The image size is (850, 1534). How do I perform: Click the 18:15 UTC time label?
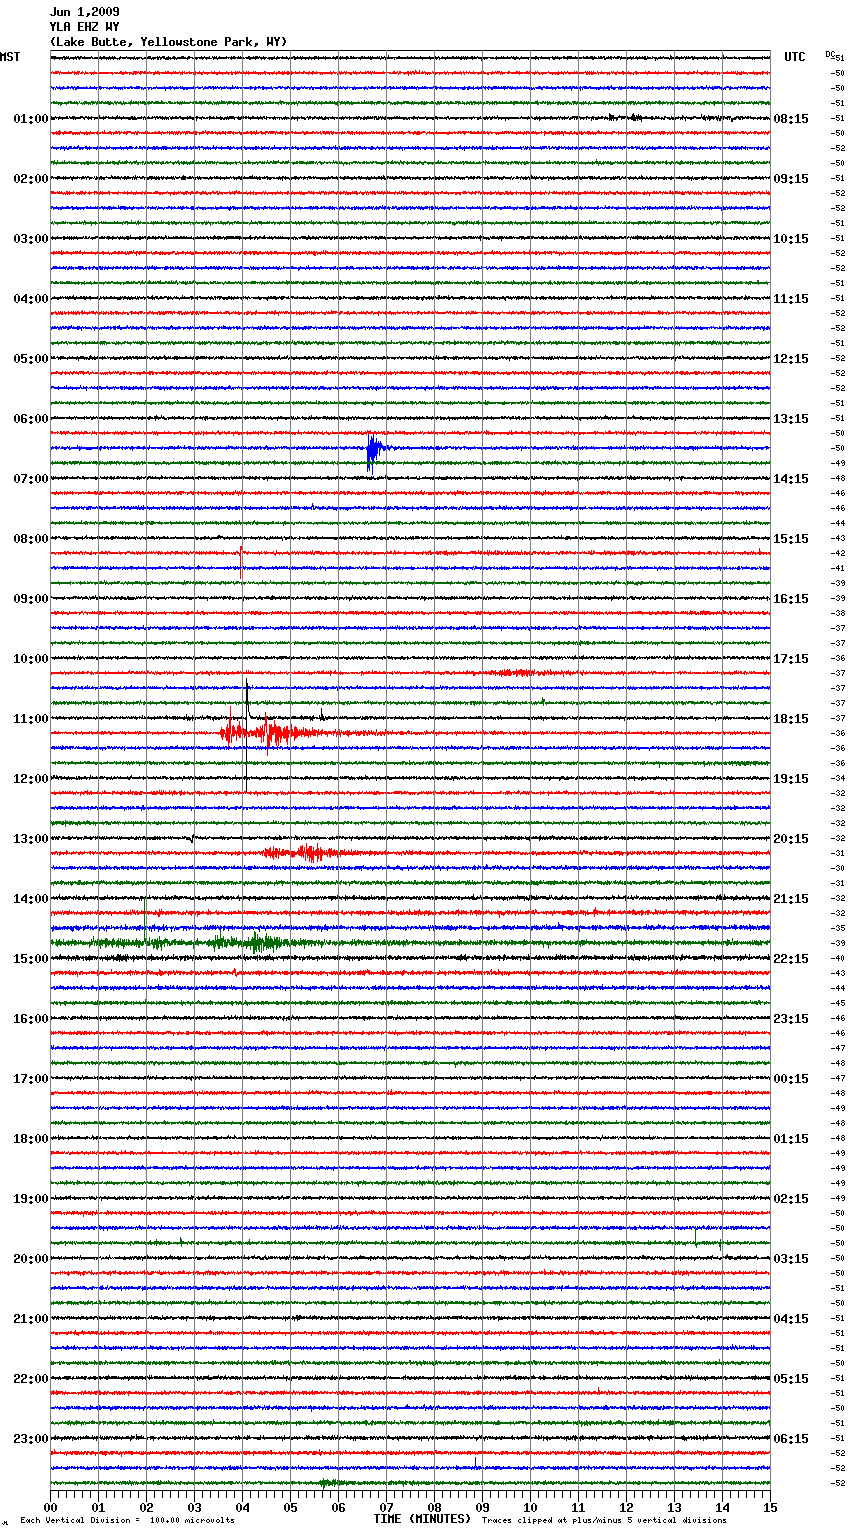pyautogui.click(x=791, y=719)
